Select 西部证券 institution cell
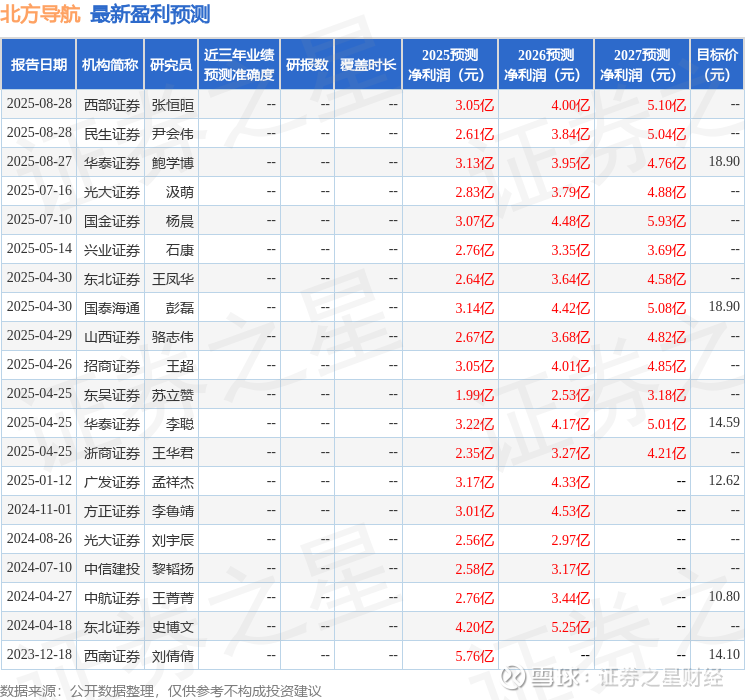745x700 pixels. (x=112, y=105)
